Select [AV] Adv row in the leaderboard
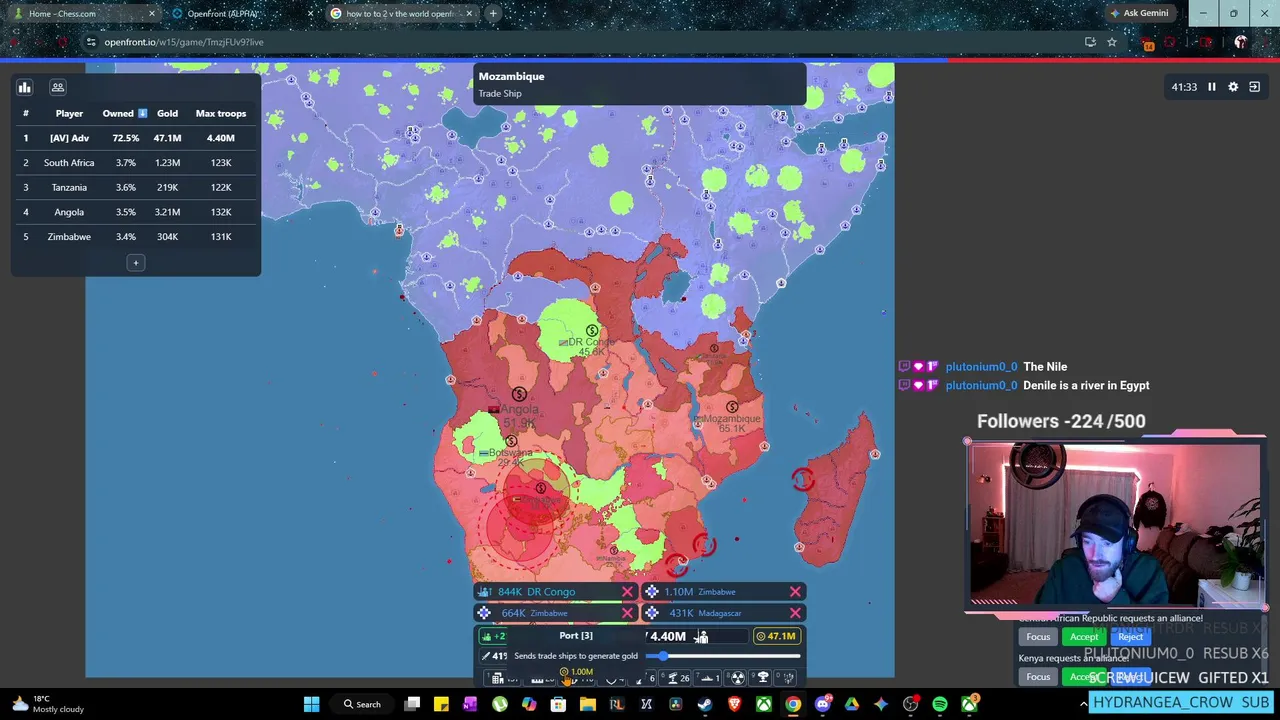 136,138
